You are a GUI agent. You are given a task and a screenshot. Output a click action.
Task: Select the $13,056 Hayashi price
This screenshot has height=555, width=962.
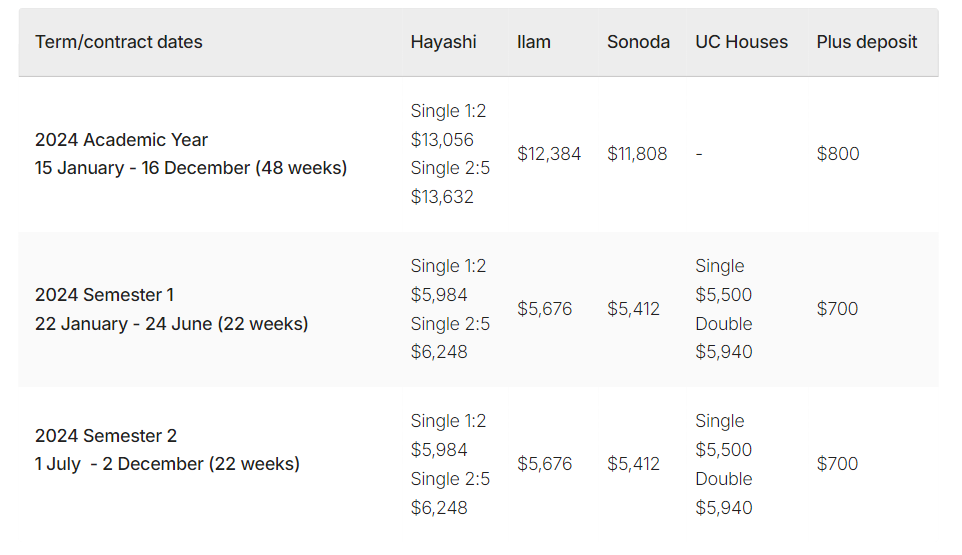tap(442, 140)
